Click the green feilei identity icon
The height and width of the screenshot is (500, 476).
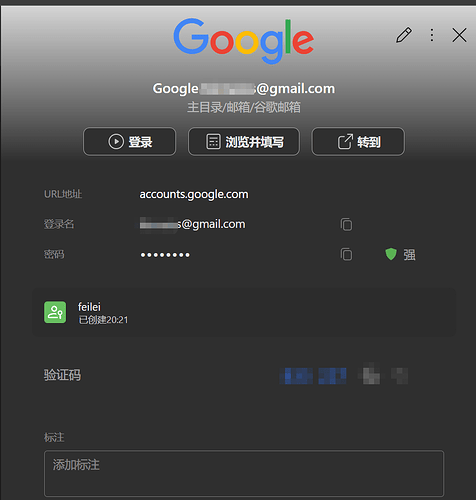(x=55, y=312)
